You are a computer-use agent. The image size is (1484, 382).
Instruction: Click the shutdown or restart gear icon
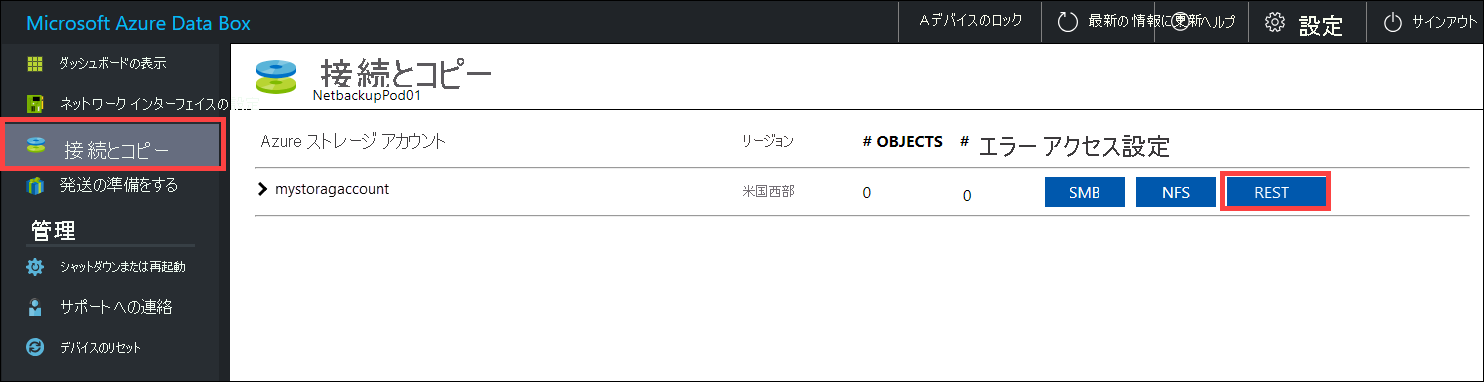coord(35,267)
